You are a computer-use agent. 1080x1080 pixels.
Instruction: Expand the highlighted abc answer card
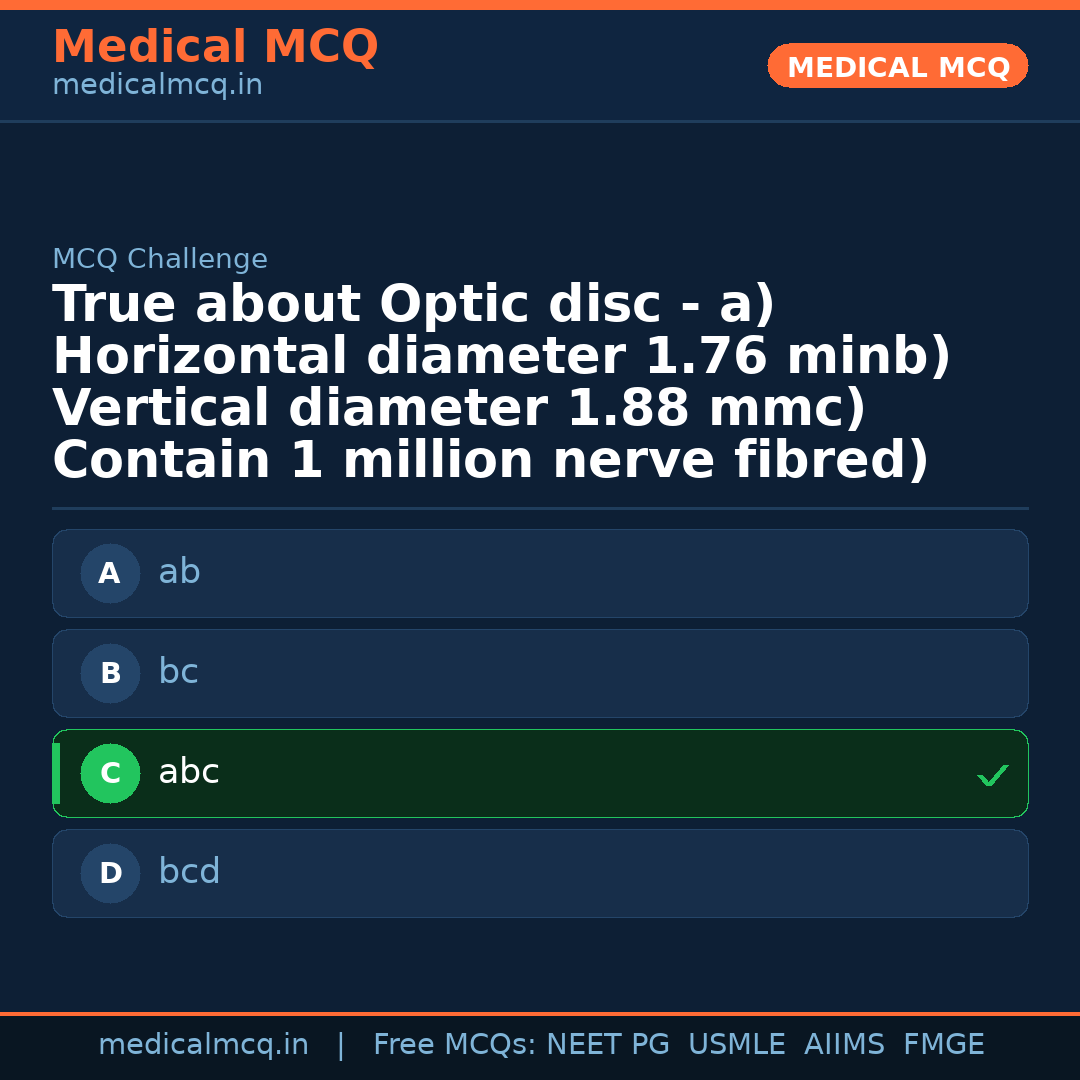[540, 773]
